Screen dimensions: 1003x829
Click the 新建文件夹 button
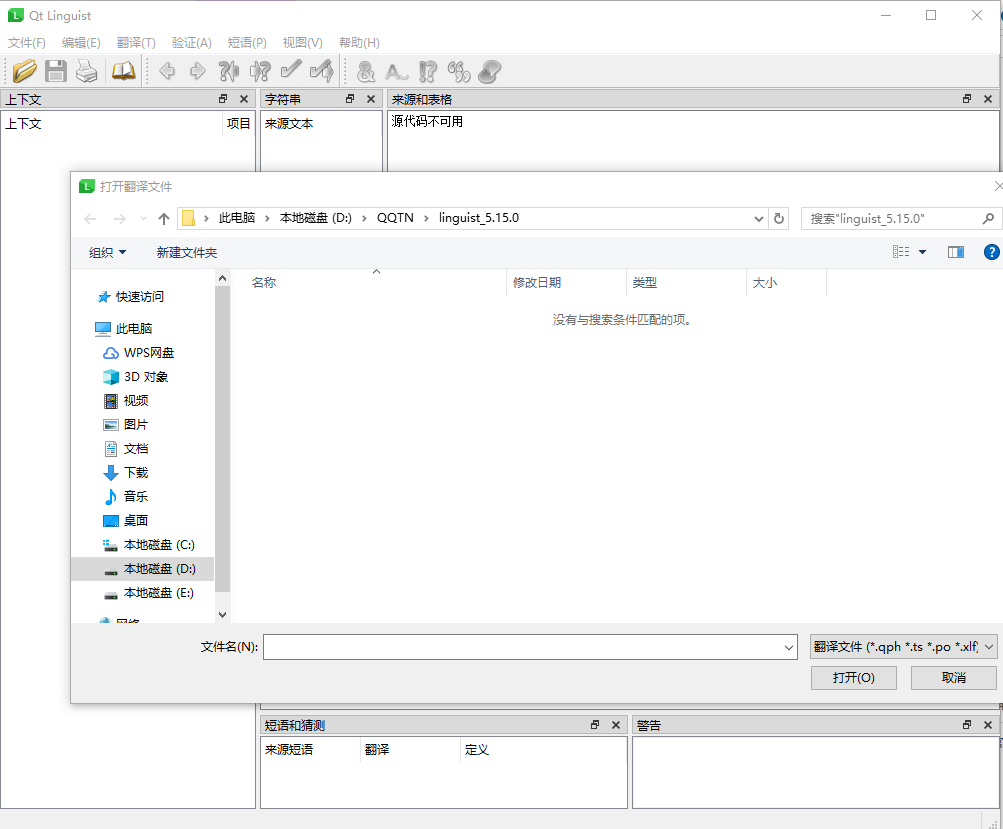click(x=187, y=253)
